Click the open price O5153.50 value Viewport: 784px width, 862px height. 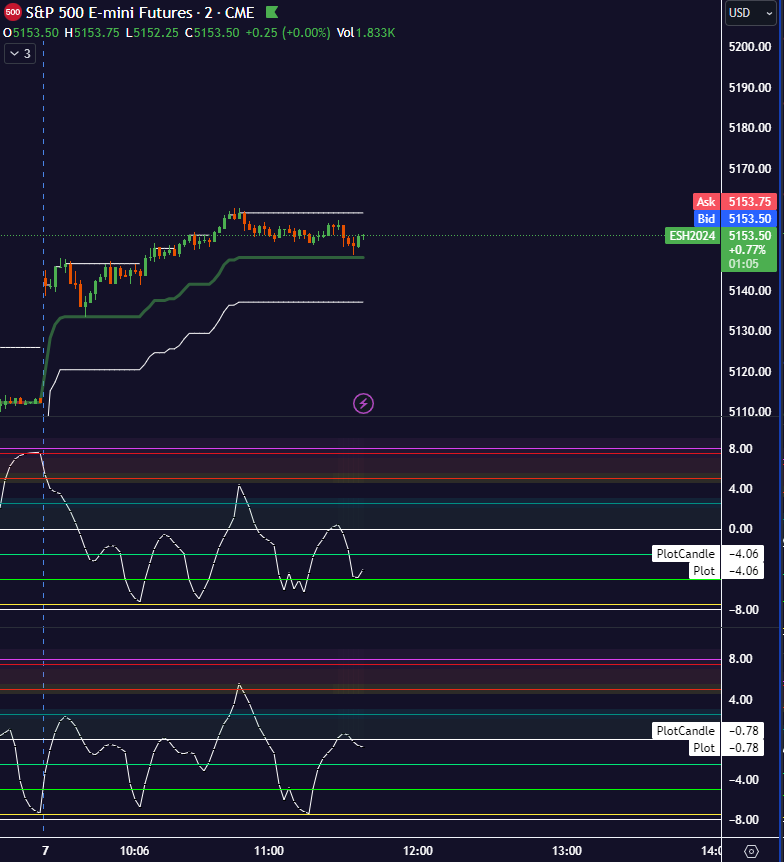pos(31,33)
